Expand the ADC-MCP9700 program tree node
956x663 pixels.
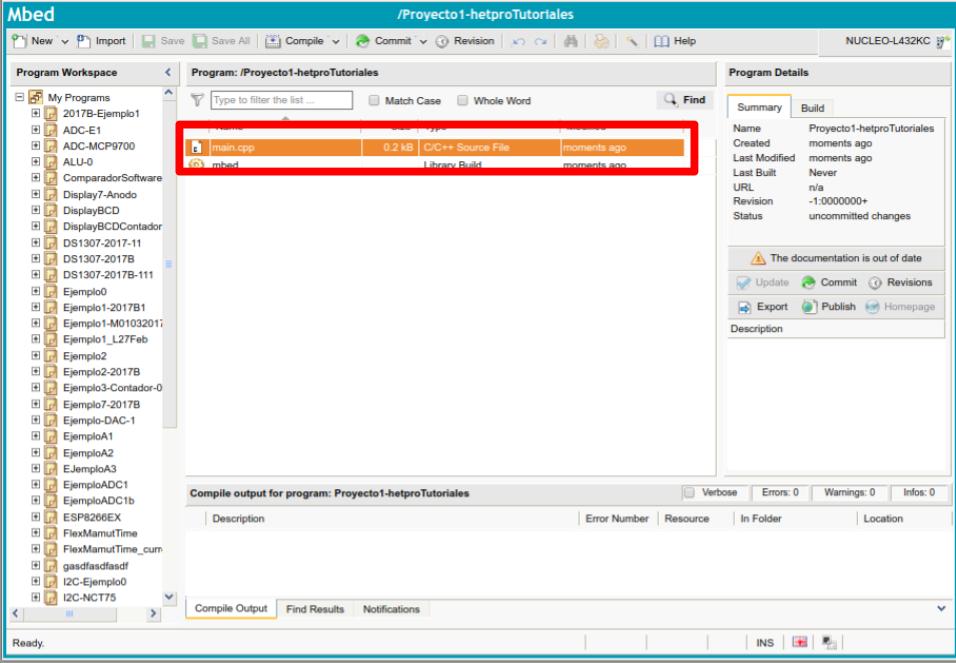coord(36,146)
